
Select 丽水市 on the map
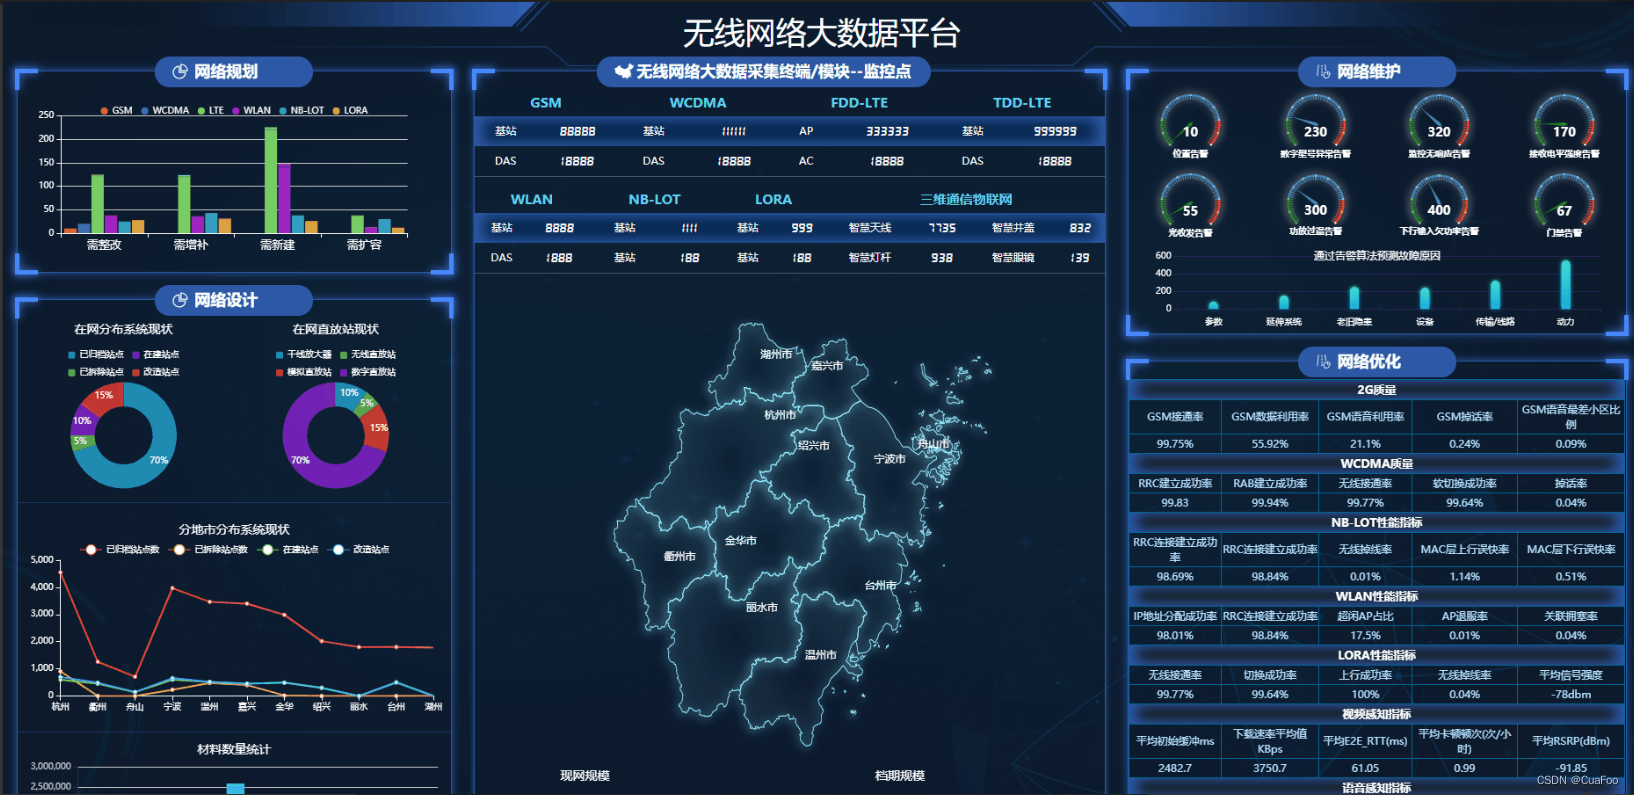pos(762,607)
